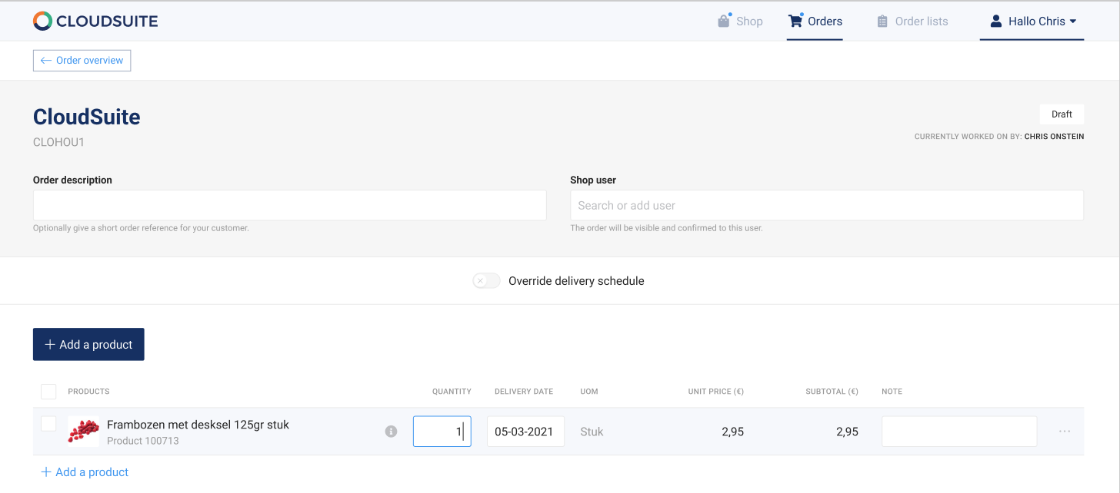
Task: Open the Shop user search box
Action: 826,205
